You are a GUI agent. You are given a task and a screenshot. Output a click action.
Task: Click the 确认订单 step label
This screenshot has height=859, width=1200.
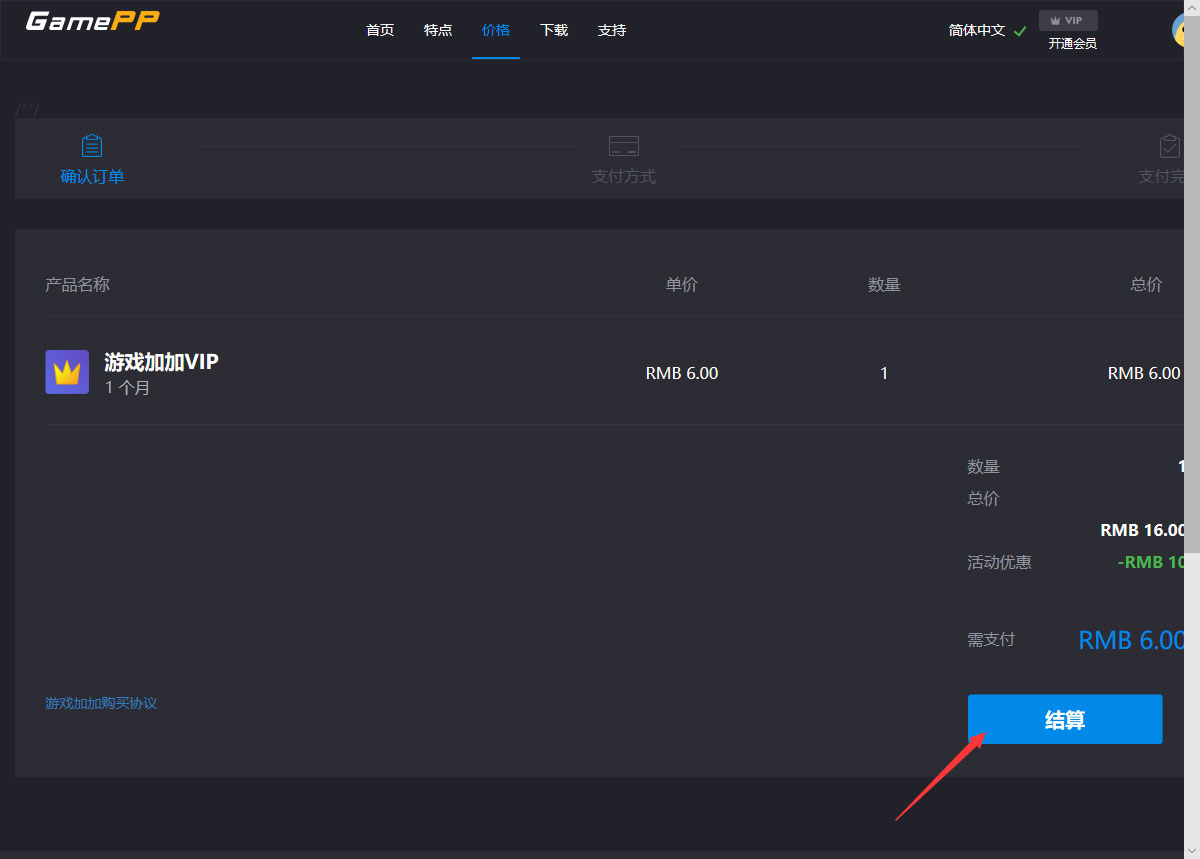click(x=92, y=177)
